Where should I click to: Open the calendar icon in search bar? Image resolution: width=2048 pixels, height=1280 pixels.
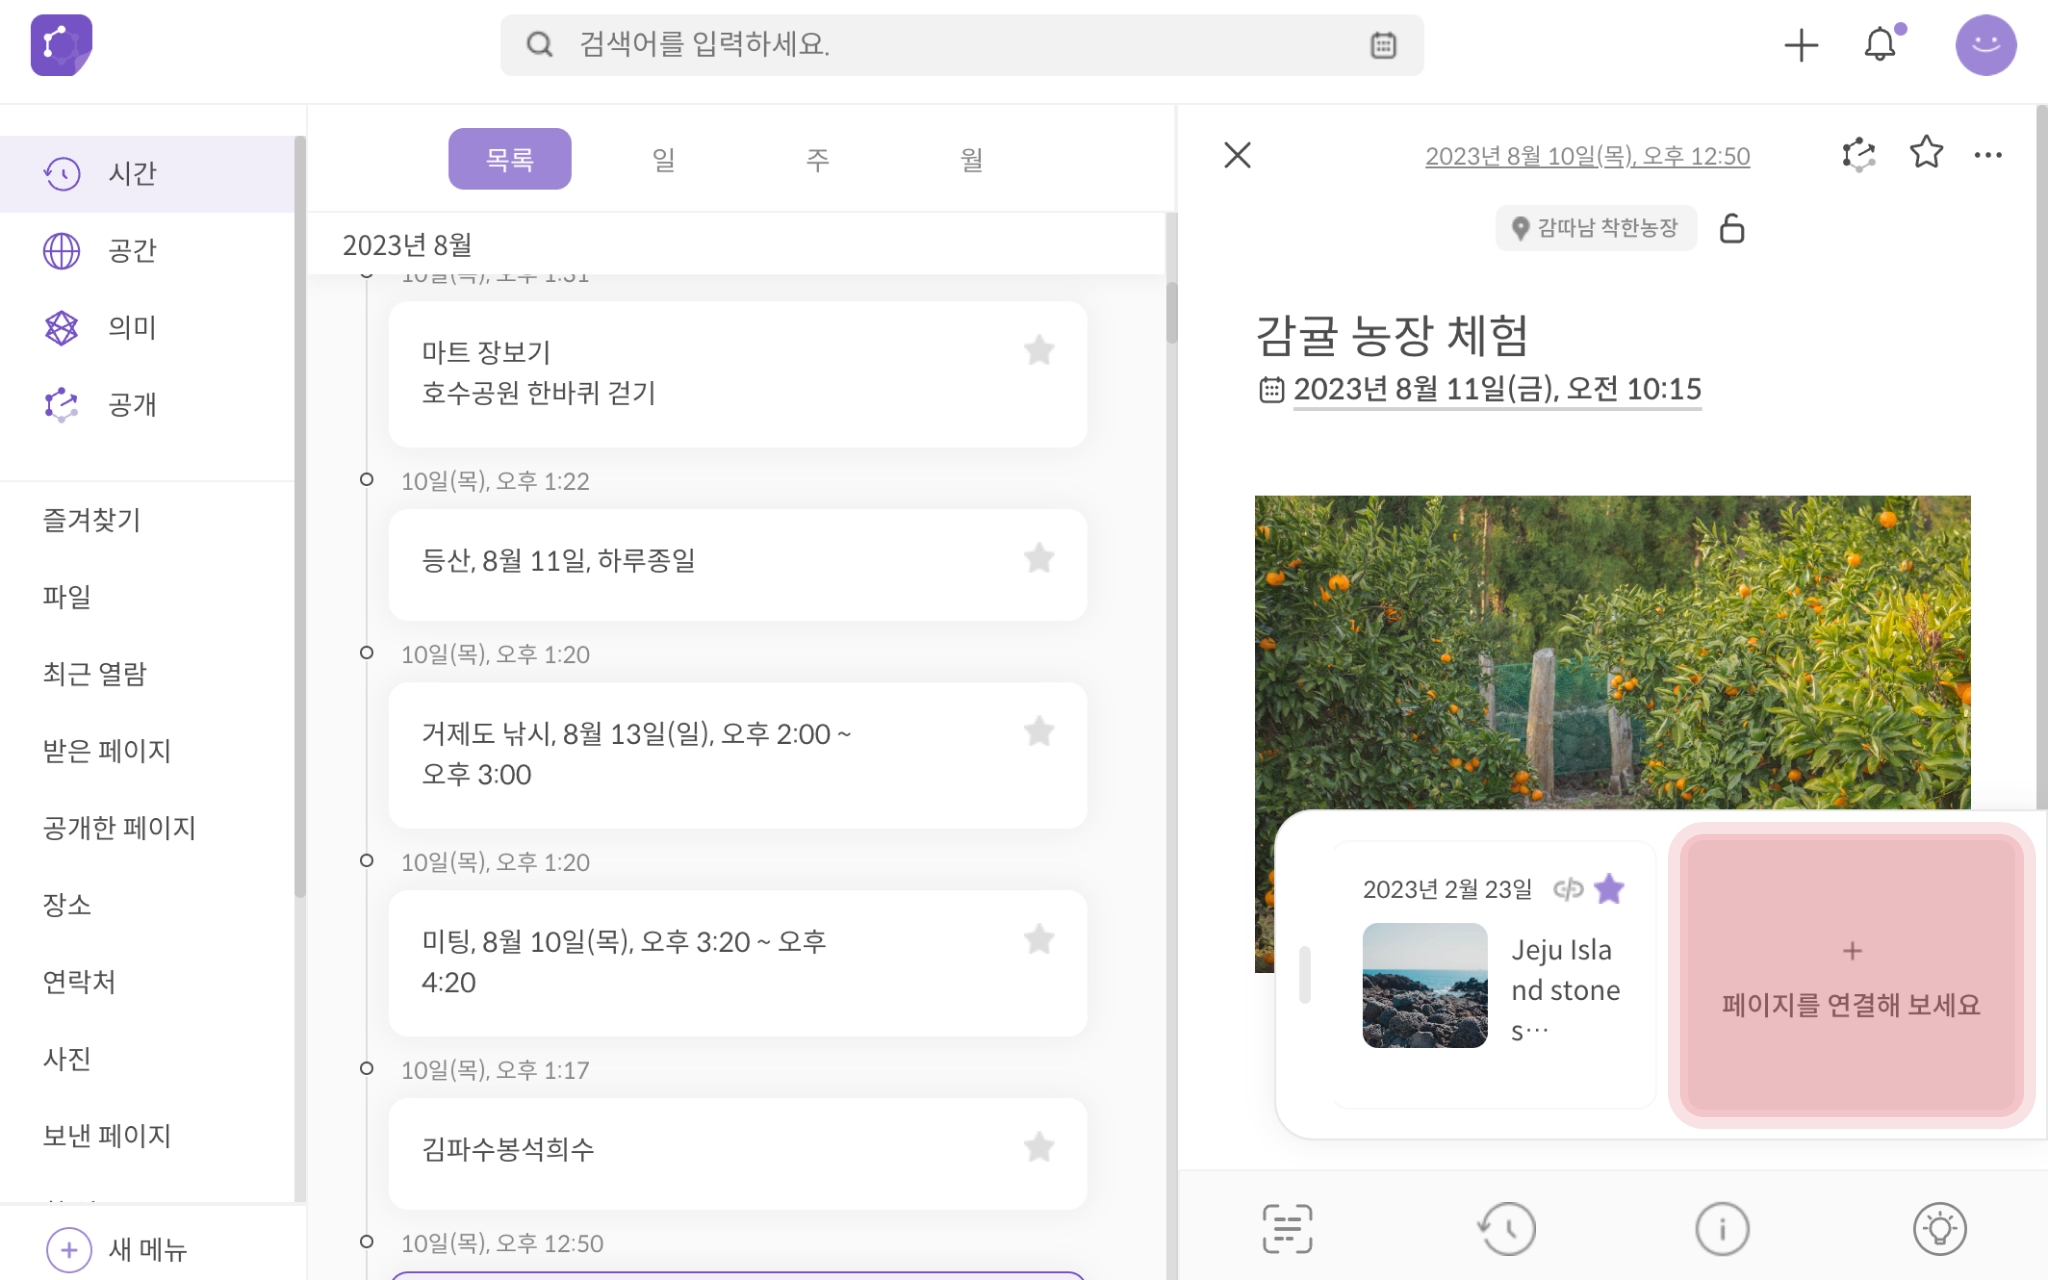(x=1383, y=45)
